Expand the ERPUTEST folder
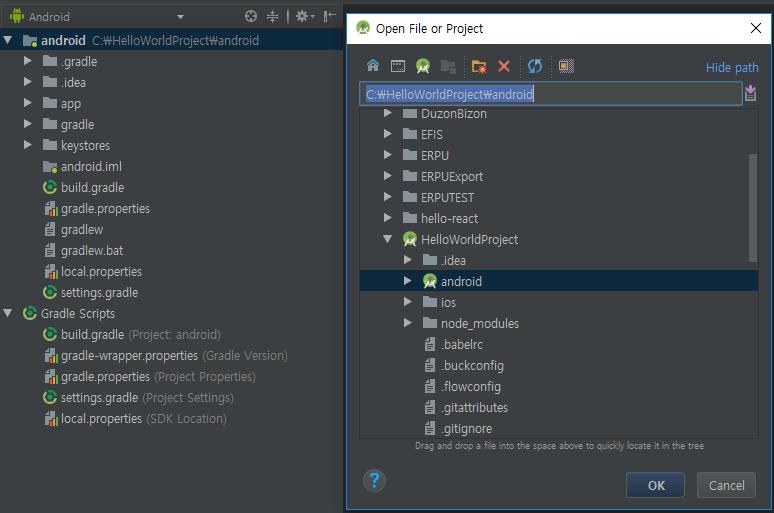774x513 pixels. [388, 197]
